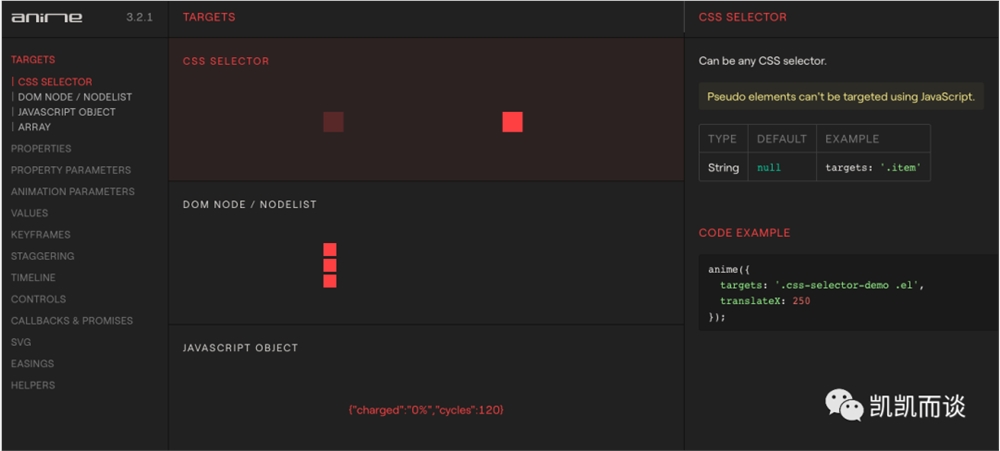Click the code example block
This screenshot has height=451, width=1000.
point(849,292)
